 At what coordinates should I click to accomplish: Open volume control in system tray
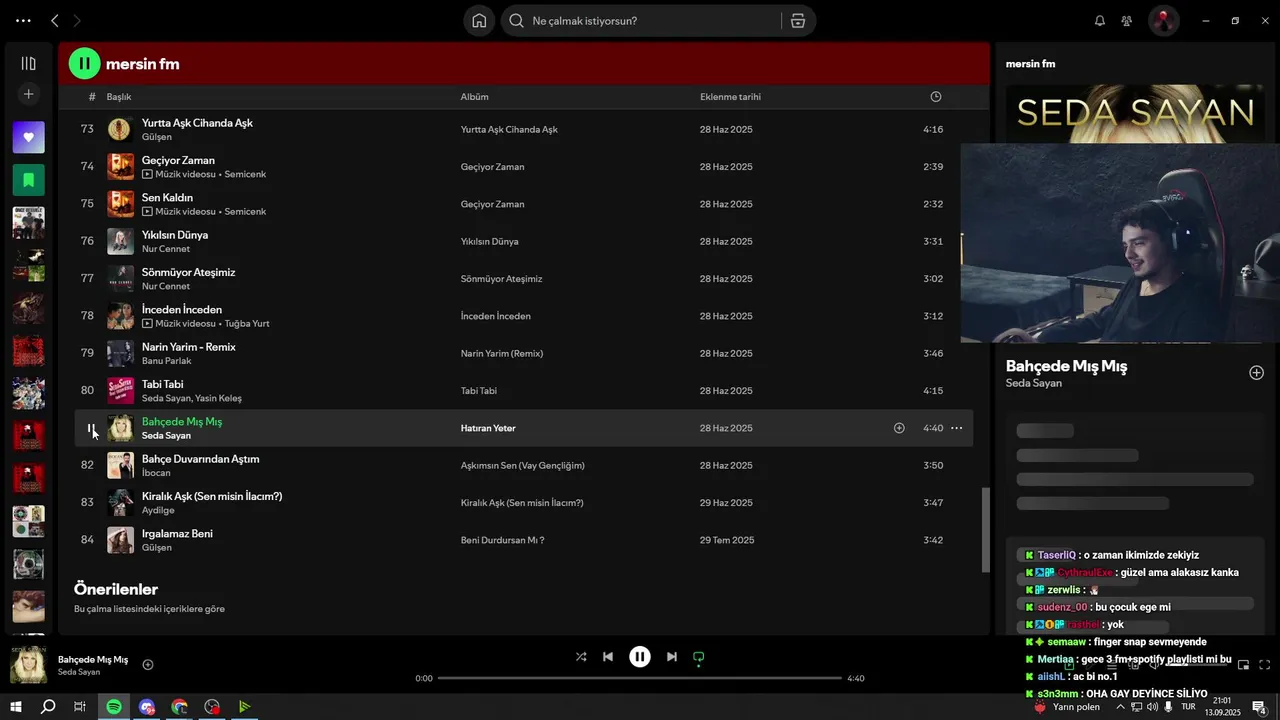(1152, 707)
